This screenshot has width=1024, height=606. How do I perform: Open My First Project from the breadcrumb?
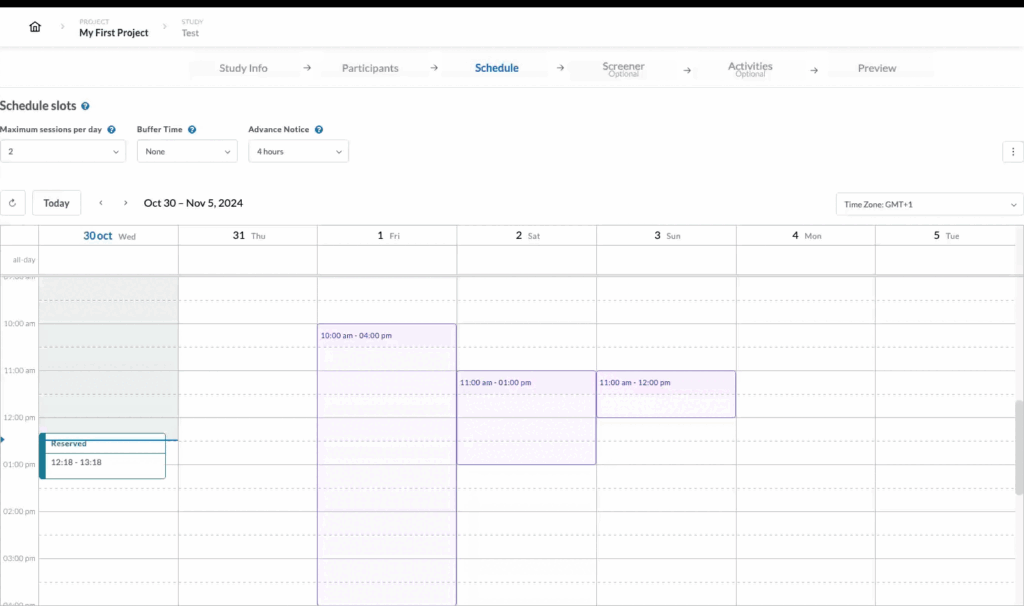coord(112,33)
